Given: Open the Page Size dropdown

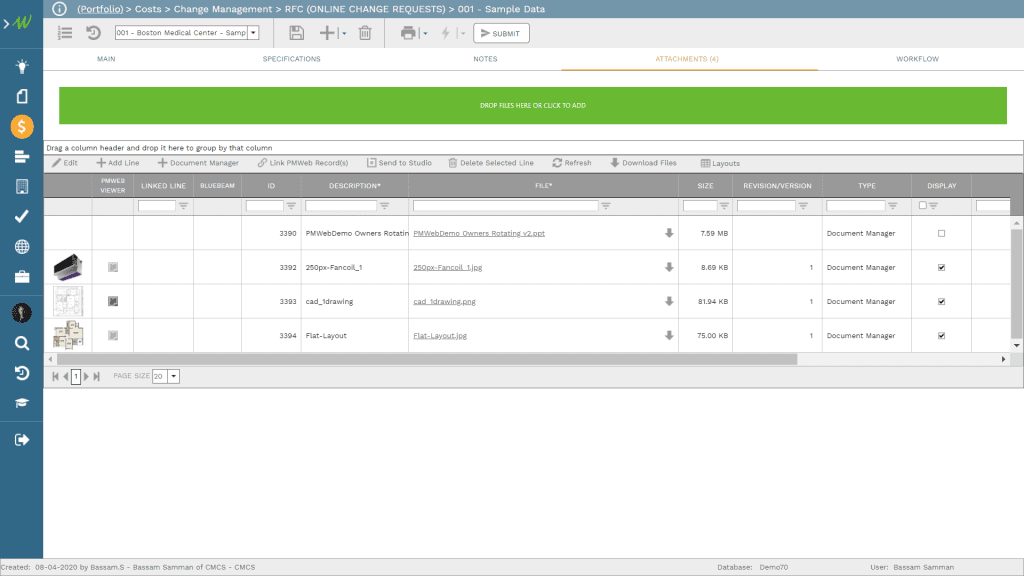Looking at the screenshot, I should (173, 376).
